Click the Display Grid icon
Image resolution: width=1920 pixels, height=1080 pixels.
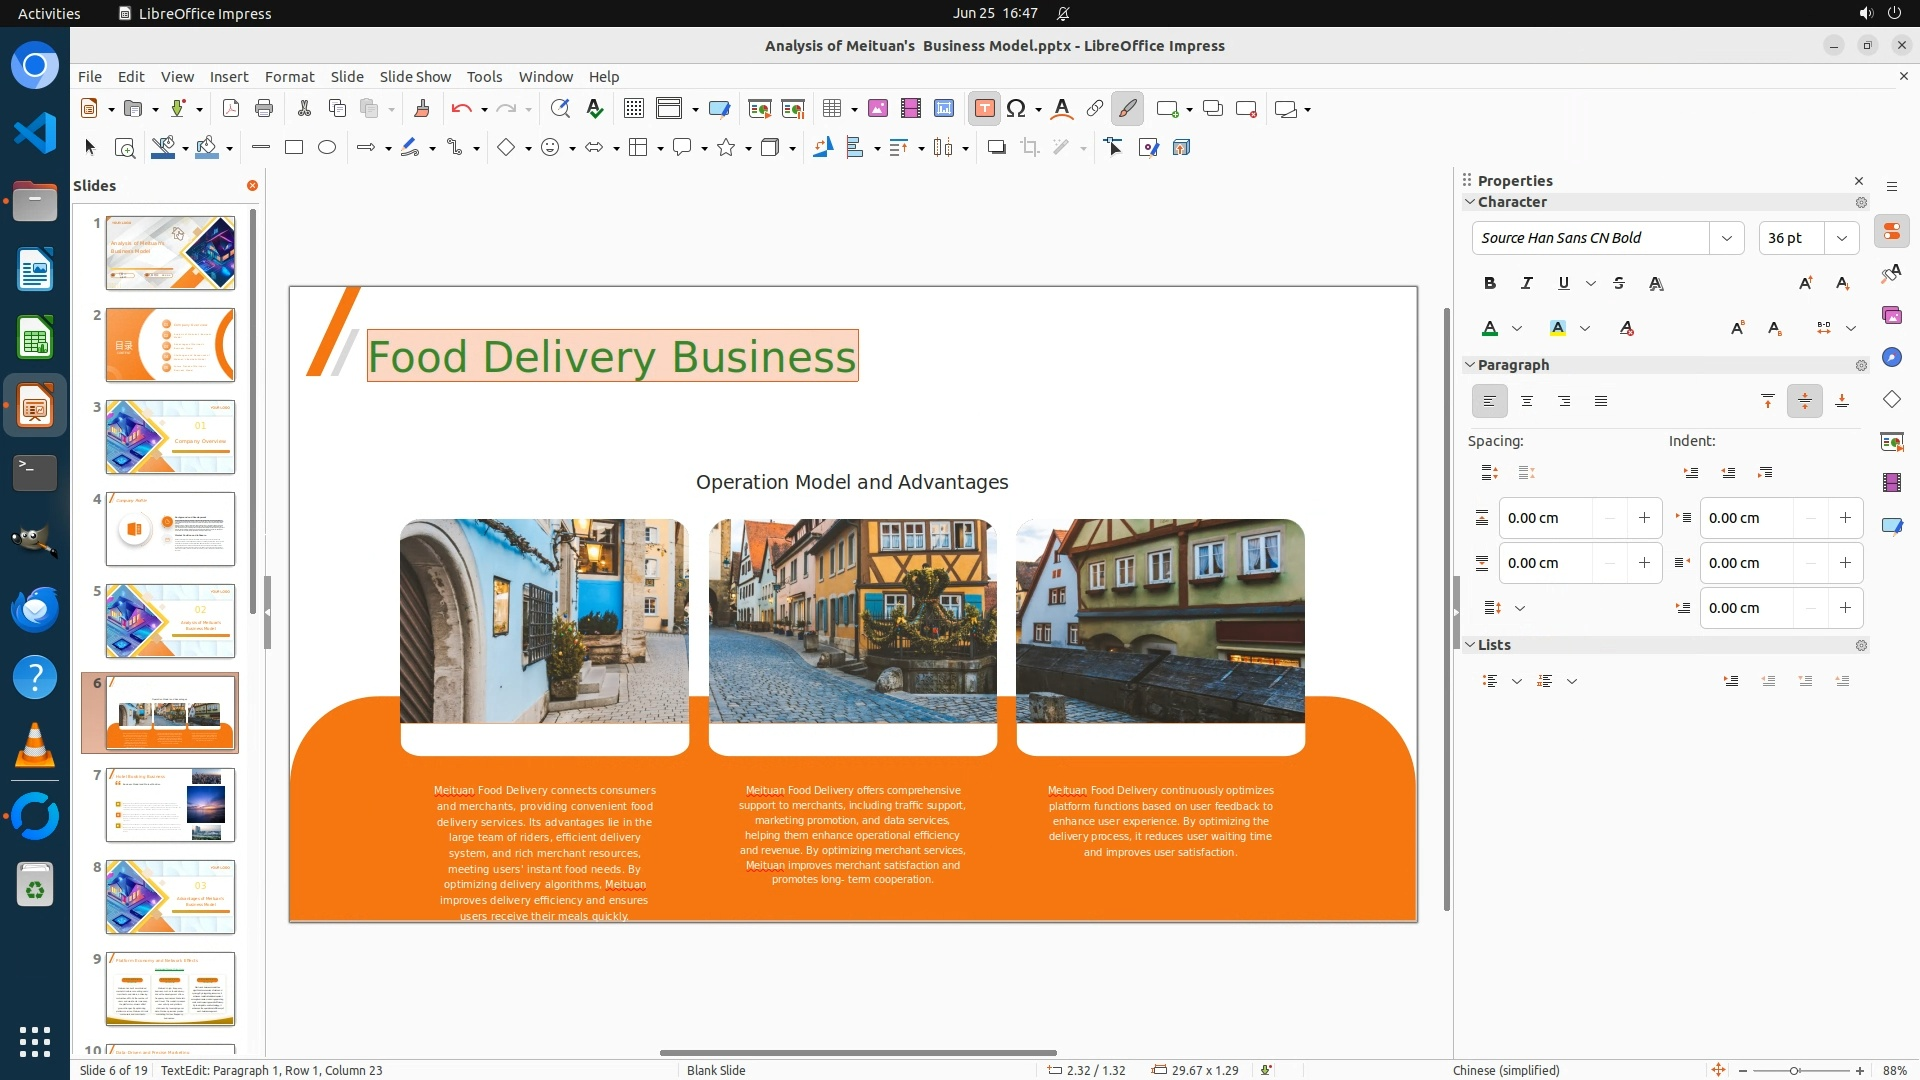(x=633, y=109)
